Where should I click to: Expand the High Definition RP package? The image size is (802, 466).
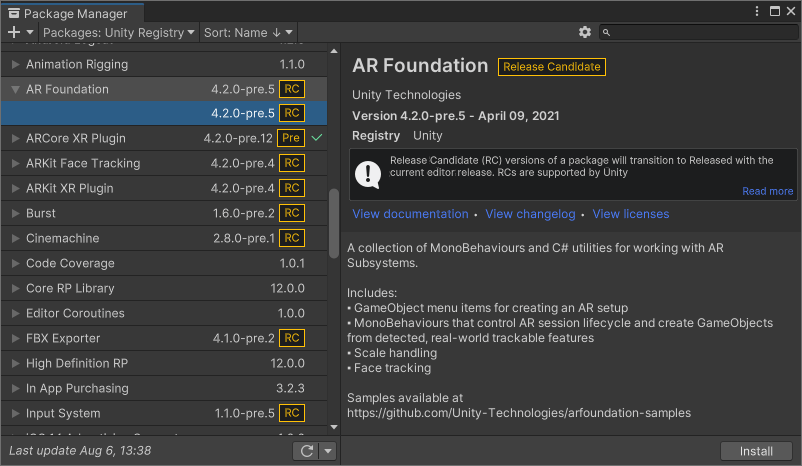(15, 364)
